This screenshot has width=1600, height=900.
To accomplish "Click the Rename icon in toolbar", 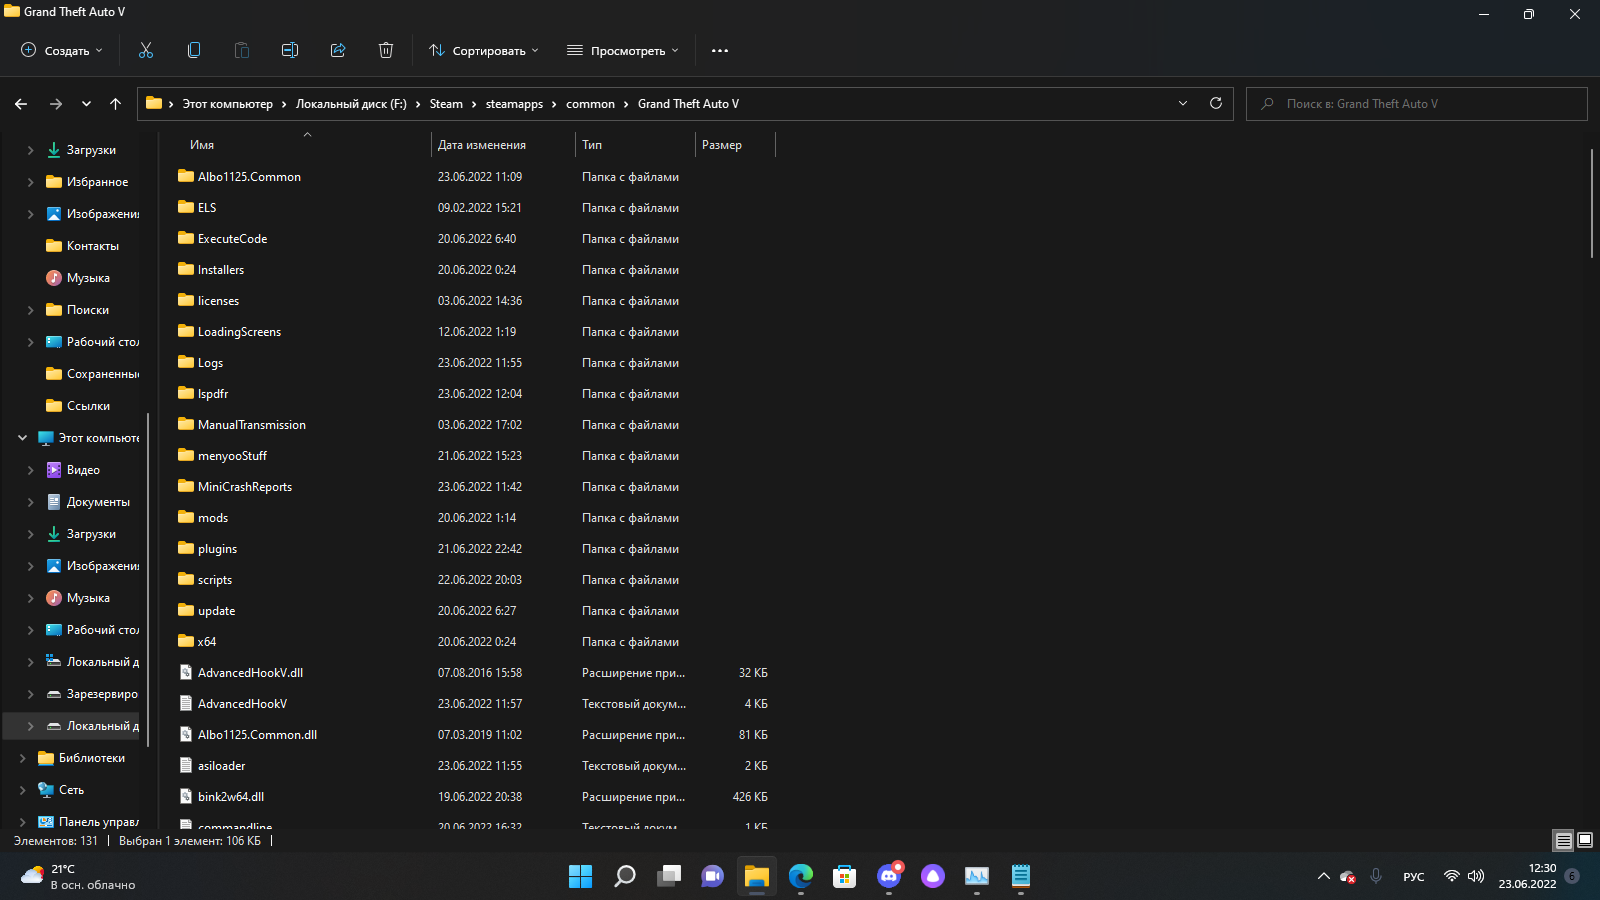I will coord(290,50).
